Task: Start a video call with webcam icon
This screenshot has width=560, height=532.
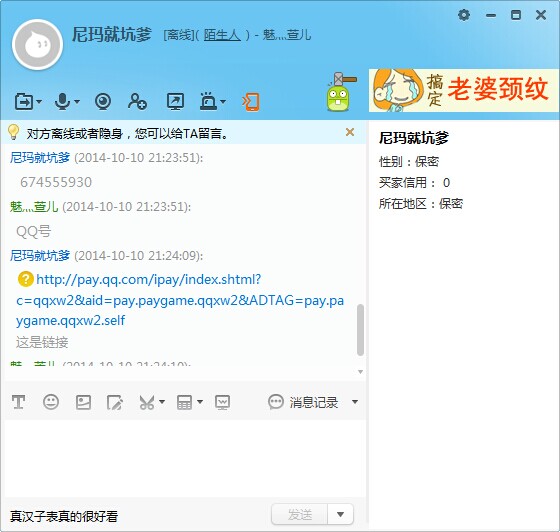Action: click(103, 102)
